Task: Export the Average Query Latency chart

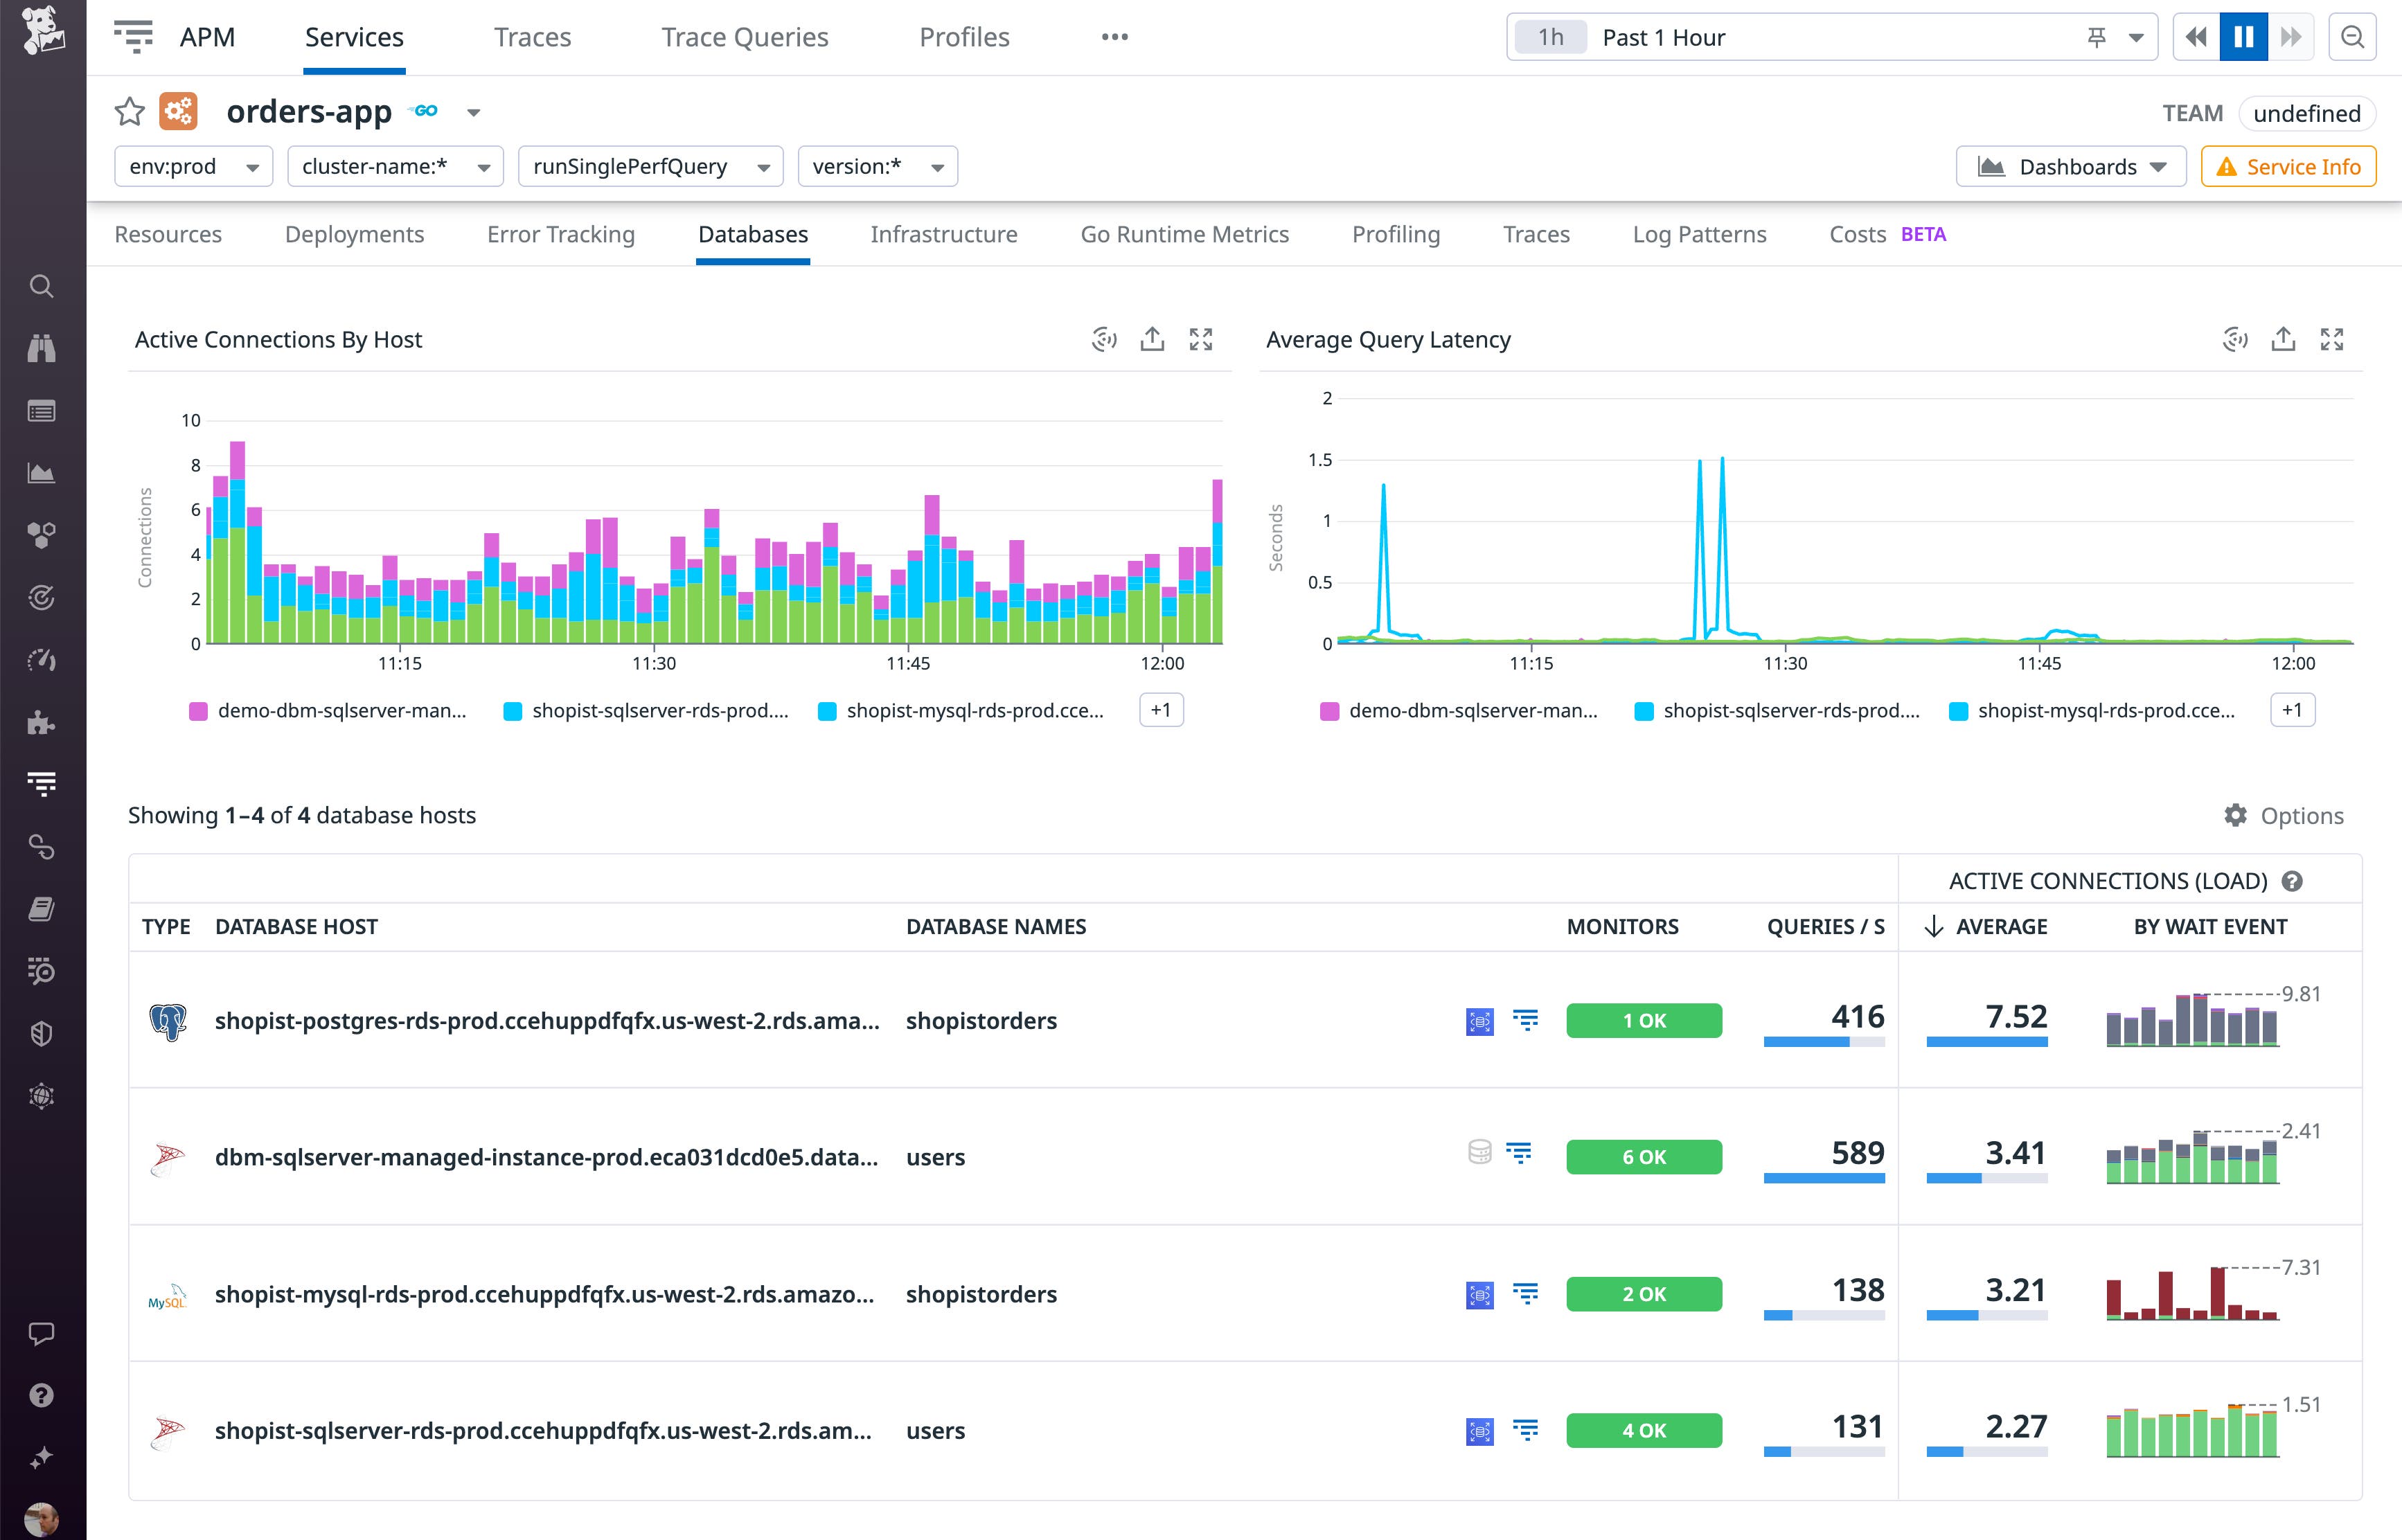Action: click(2283, 340)
